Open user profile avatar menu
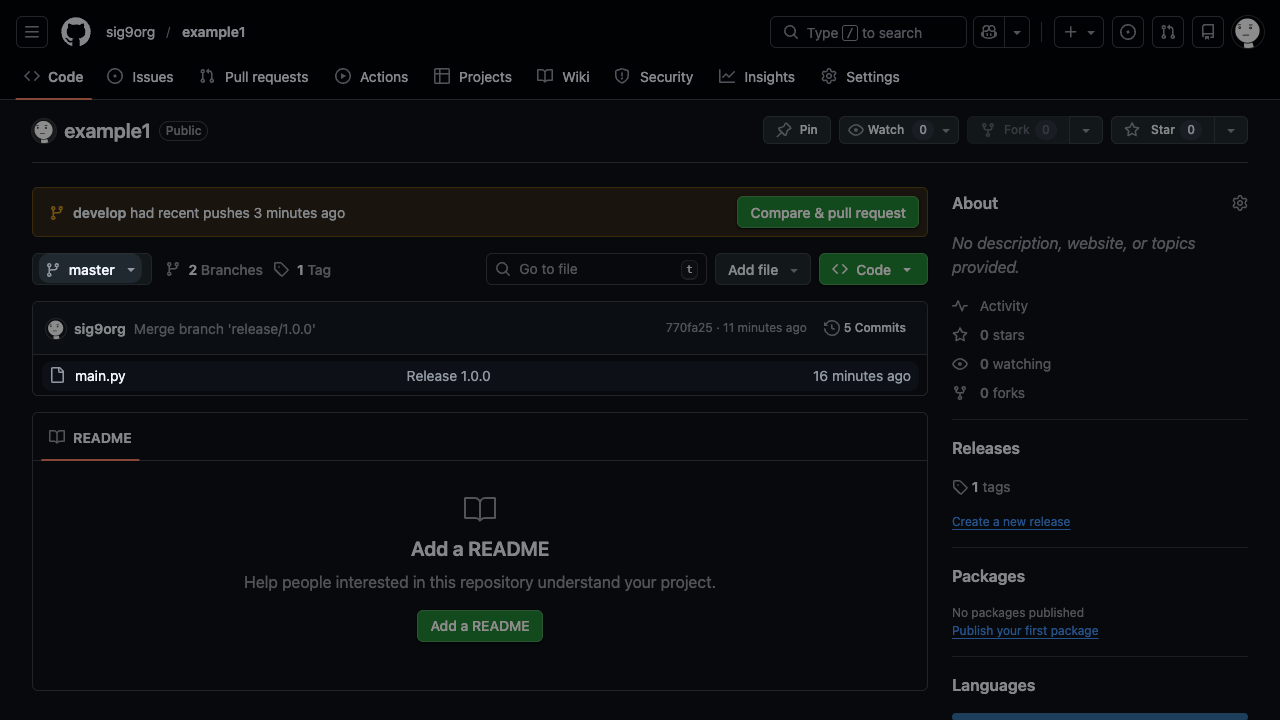Image resolution: width=1280 pixels, height=720 pixels. pos(1247,32)
